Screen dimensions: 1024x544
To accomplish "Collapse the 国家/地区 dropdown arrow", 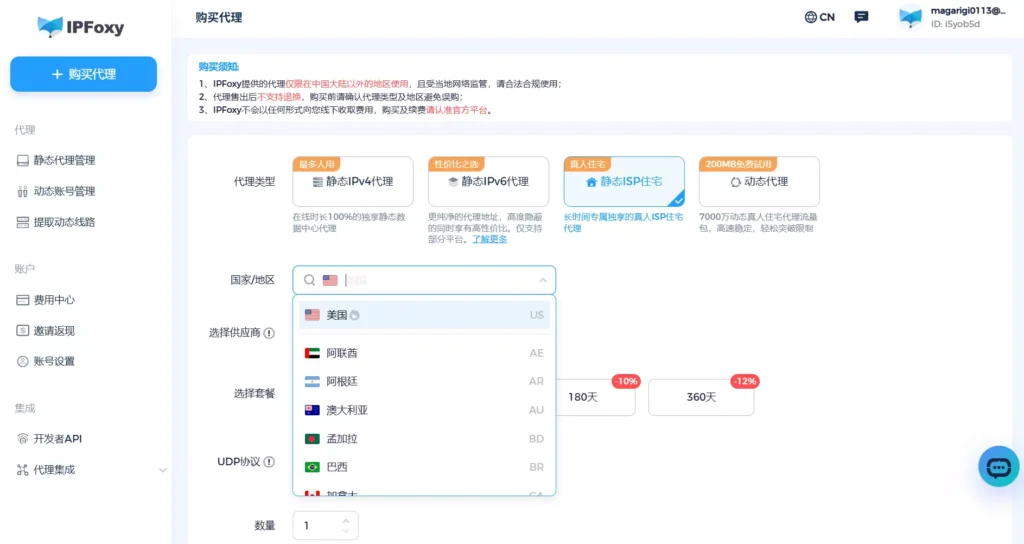I will coord(543,281).
